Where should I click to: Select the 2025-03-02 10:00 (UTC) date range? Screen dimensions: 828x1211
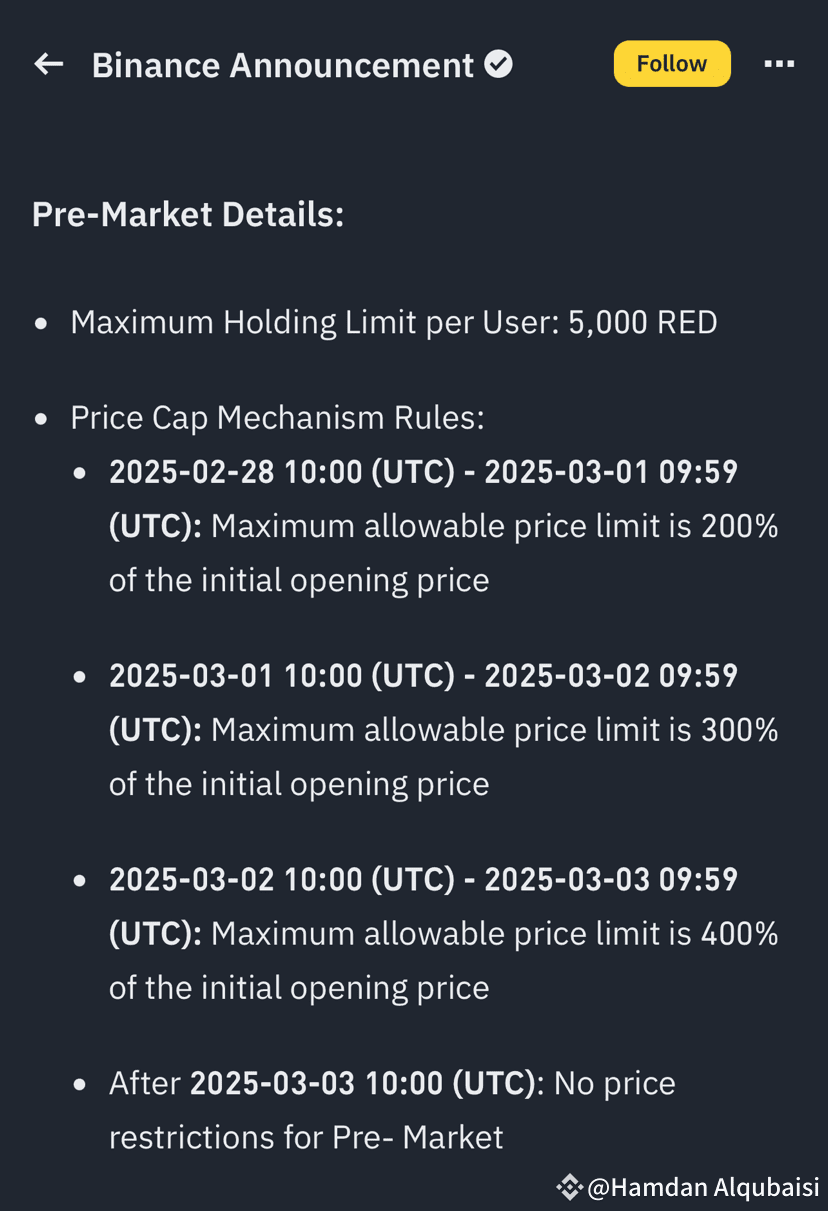(424, 906)
